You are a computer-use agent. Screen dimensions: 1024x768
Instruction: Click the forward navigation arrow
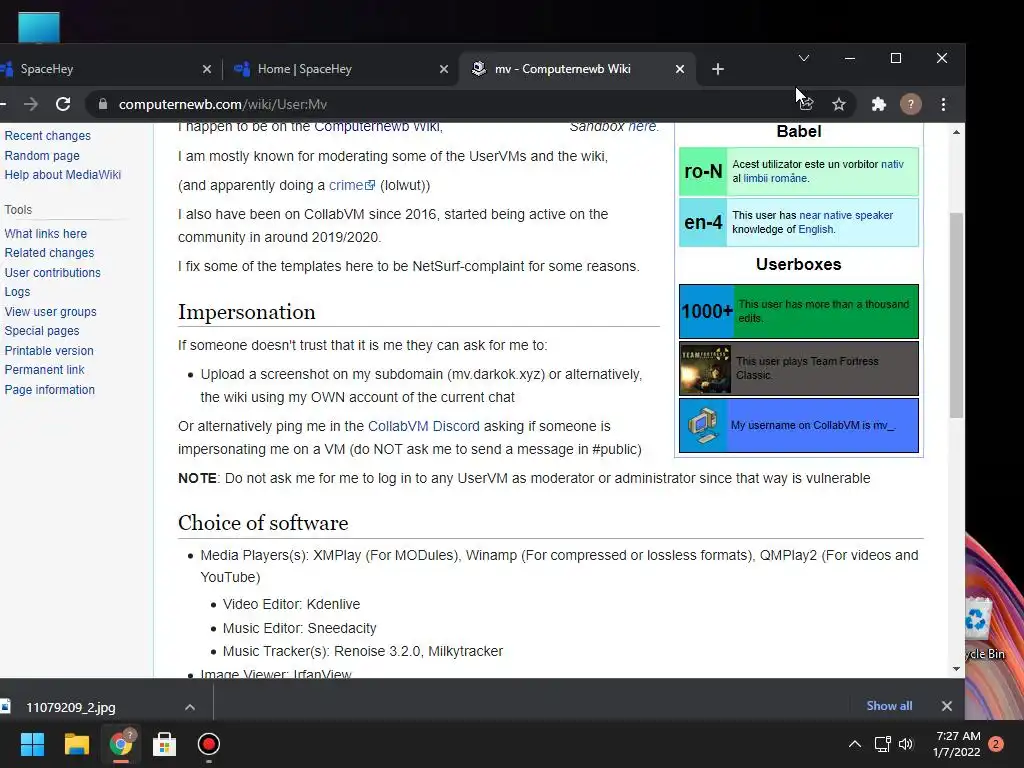click(x=31, y=104)
